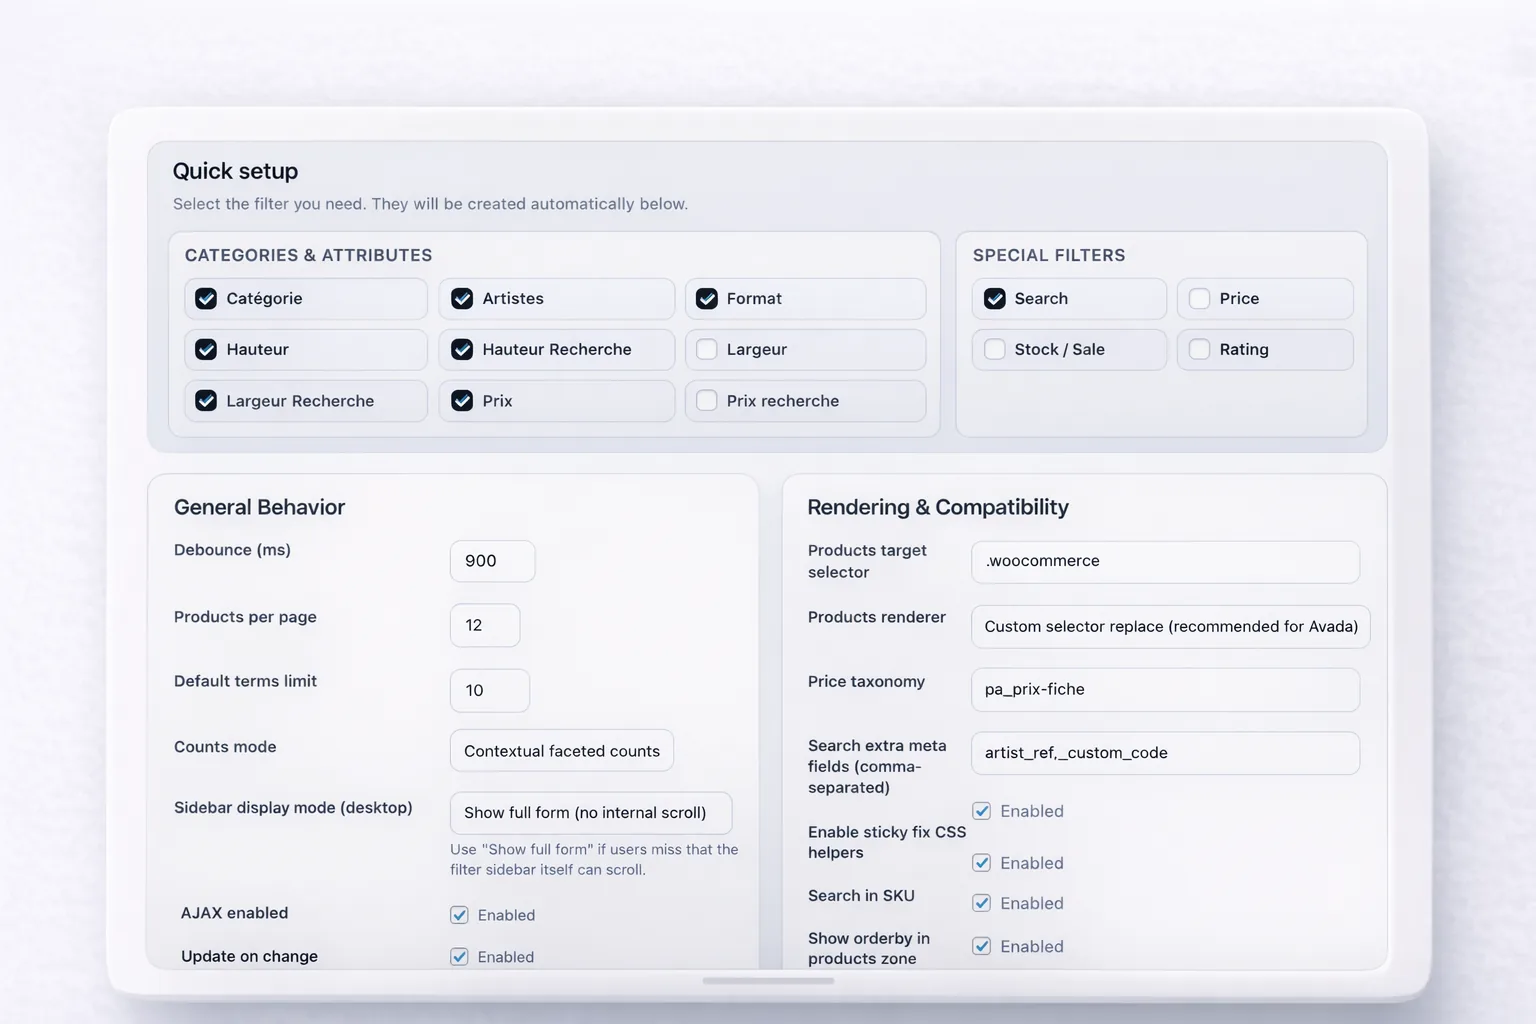Image resolution: width=1536 pixels, height=1024 pixels.
Task: Open Sidebar display mode dropdown
Action: pyautogui.click(x=590, y=813)
